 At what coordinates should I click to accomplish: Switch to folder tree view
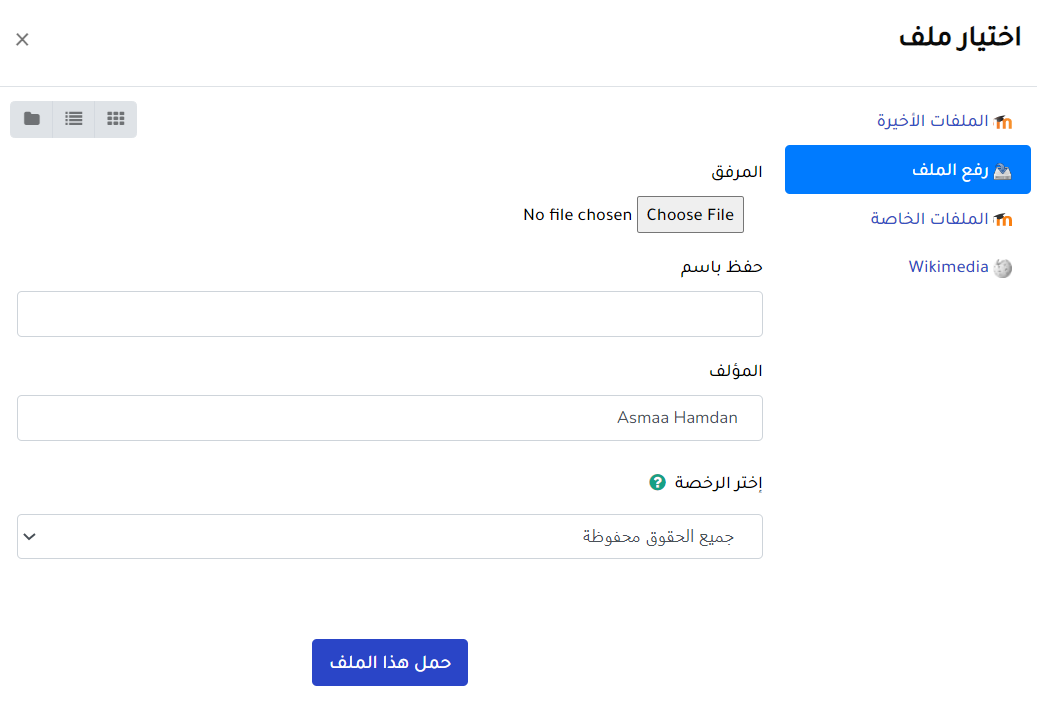click(32, 119)
